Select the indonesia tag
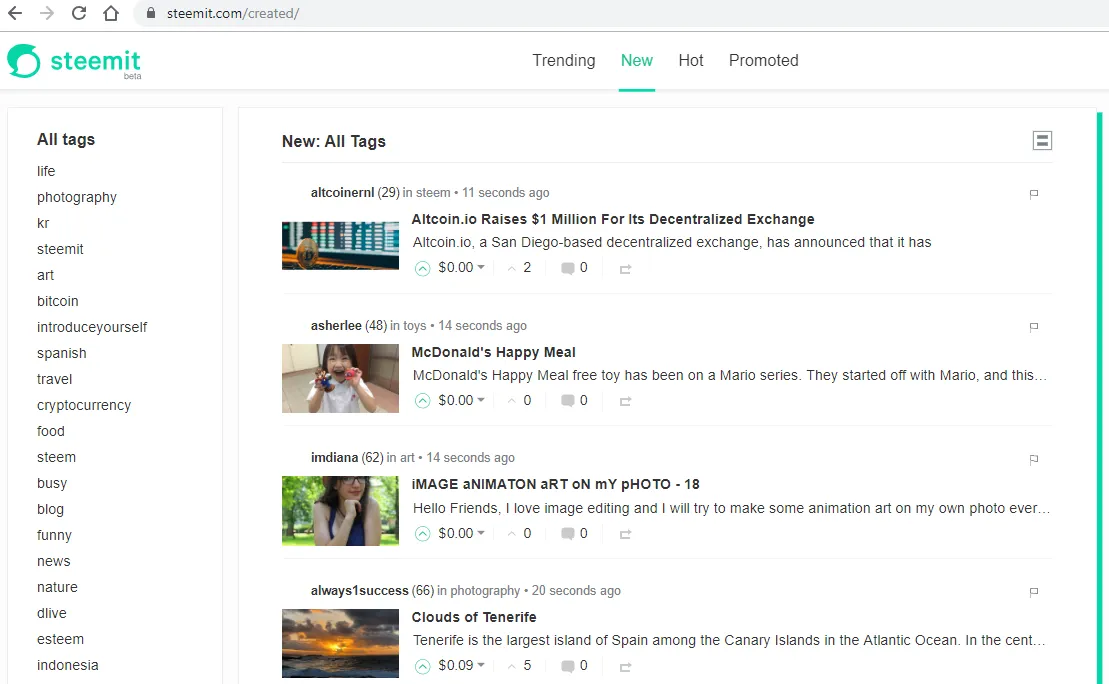 [x=67, y=666]
